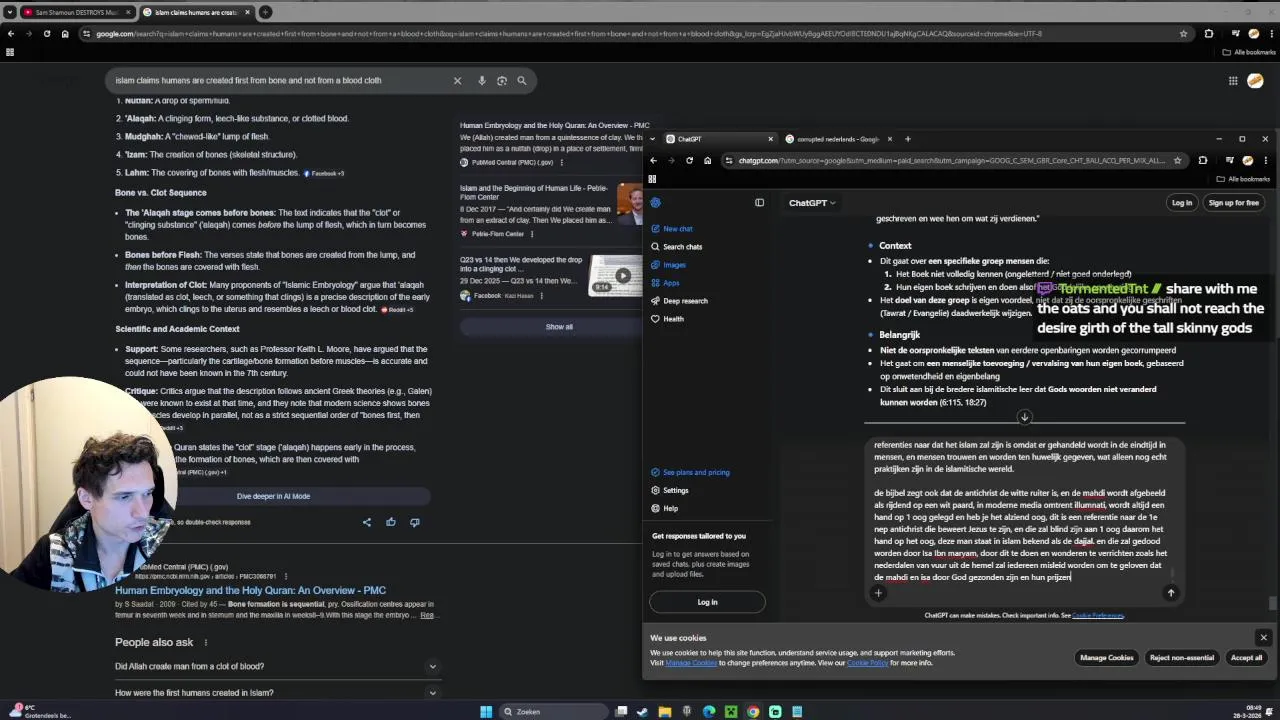This screenshot has height=720, width=1280.
Task: Share the AI overview answer
Action: point(366,522)
